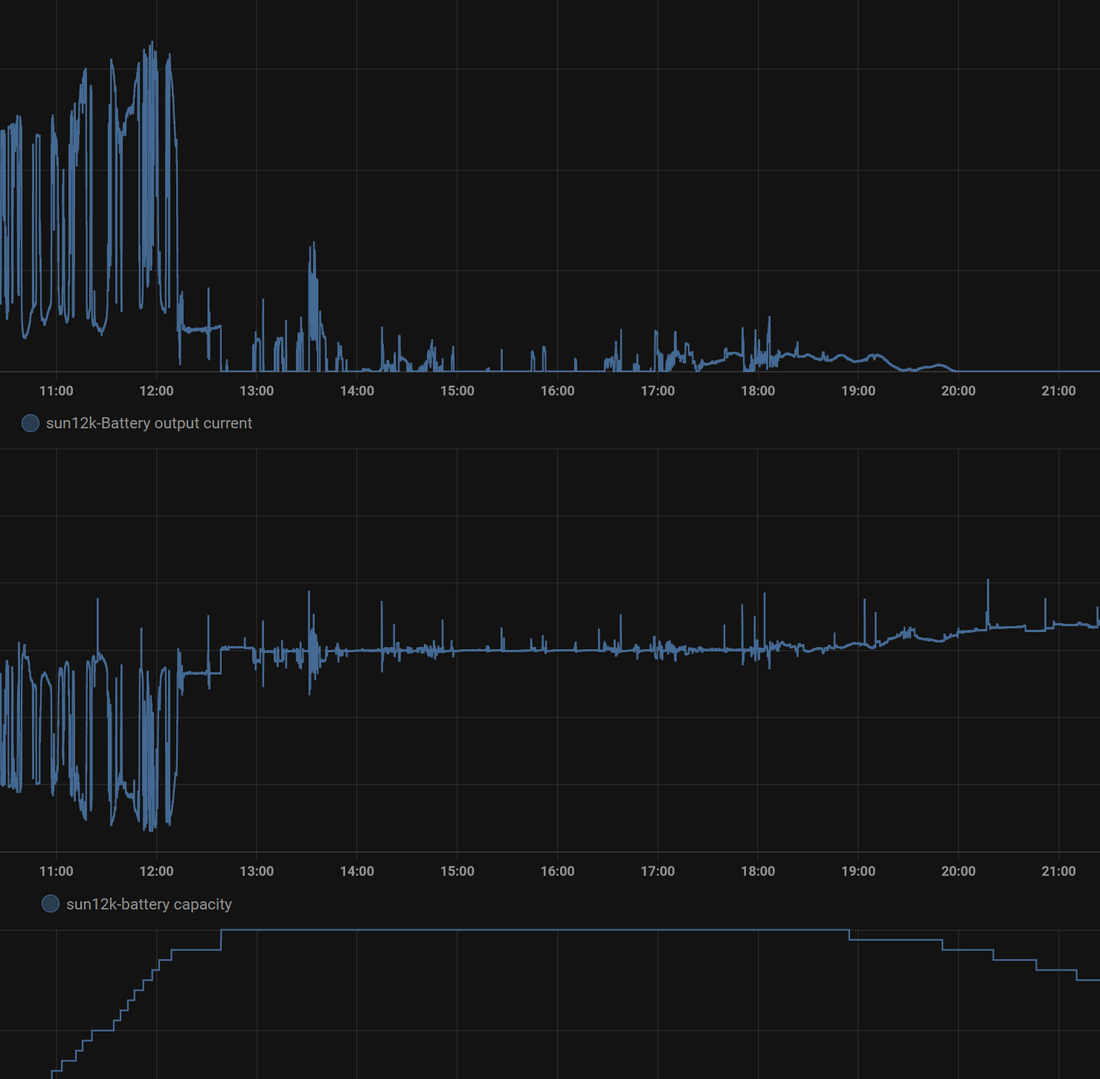This screenshot has height=1079, width=1100.
Task: Toggle the sun12k-battery capacity legend circle
Action: click(50, 904)
